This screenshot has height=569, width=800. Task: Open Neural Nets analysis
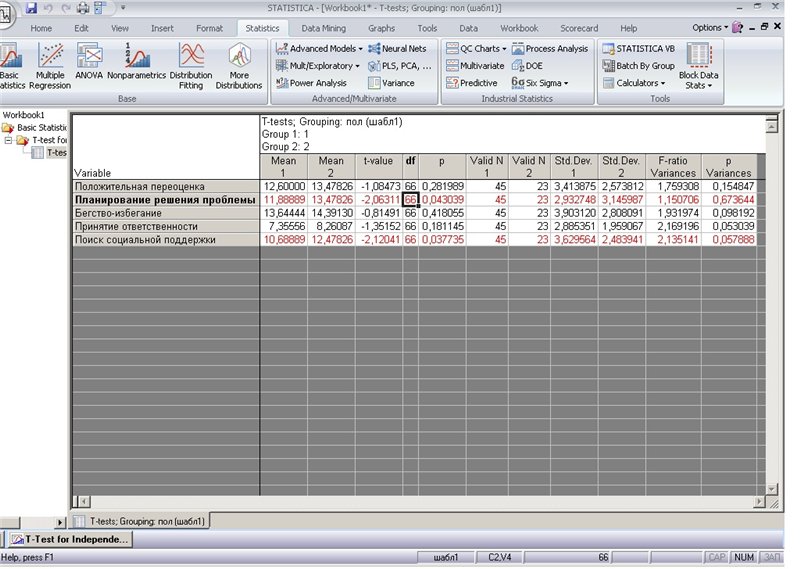point(397,48)
